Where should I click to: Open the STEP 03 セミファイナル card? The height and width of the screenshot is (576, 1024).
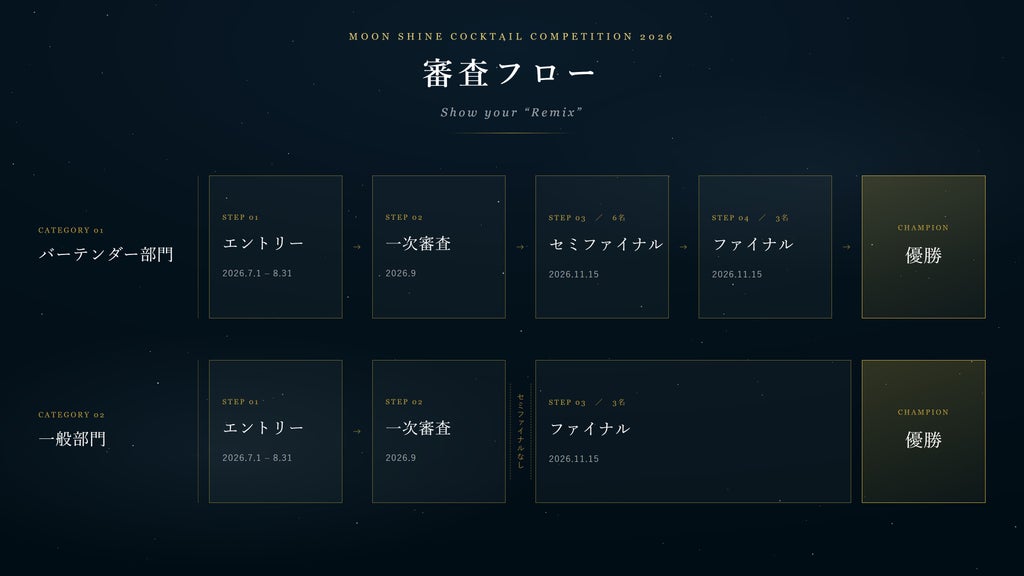(x=602, y=247)
